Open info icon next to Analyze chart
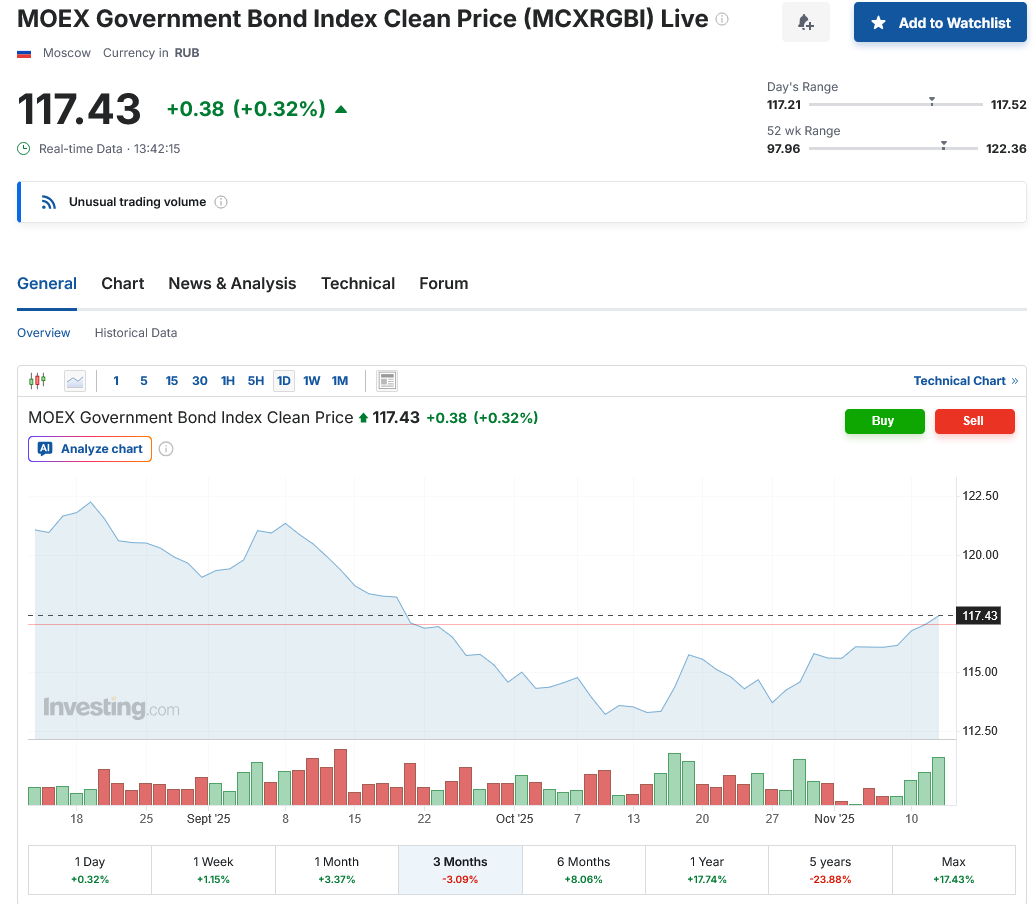Screen dimensions: 1034x904 click(x=166, y=449)
